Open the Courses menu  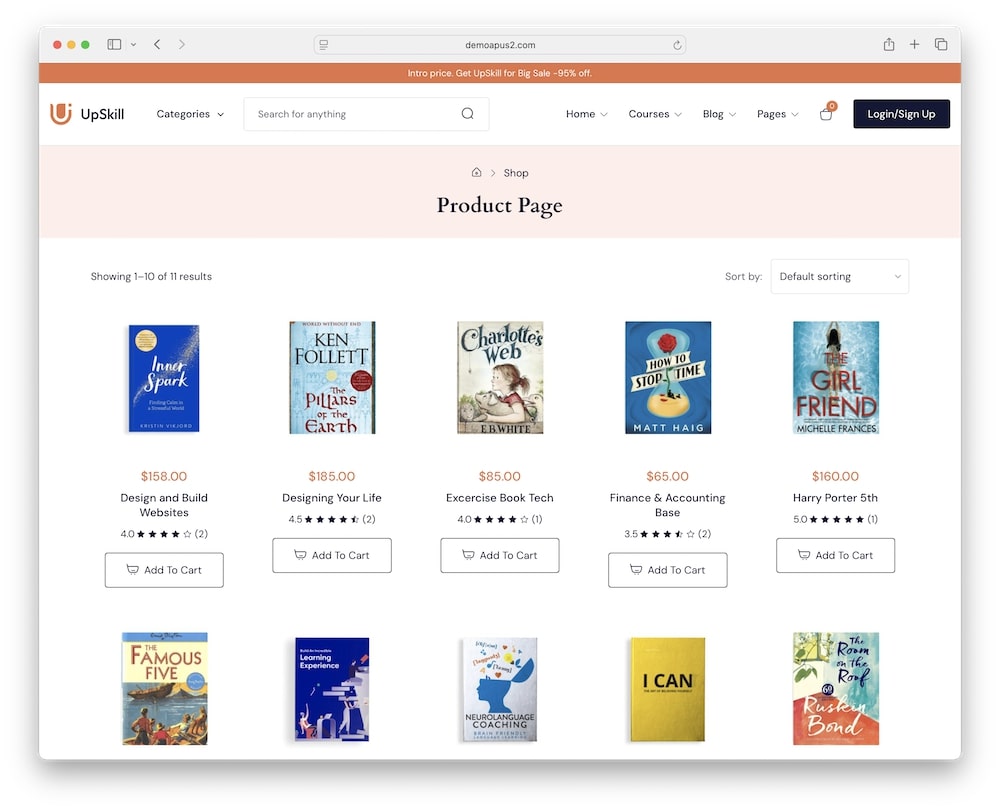(x=655, y=113)
